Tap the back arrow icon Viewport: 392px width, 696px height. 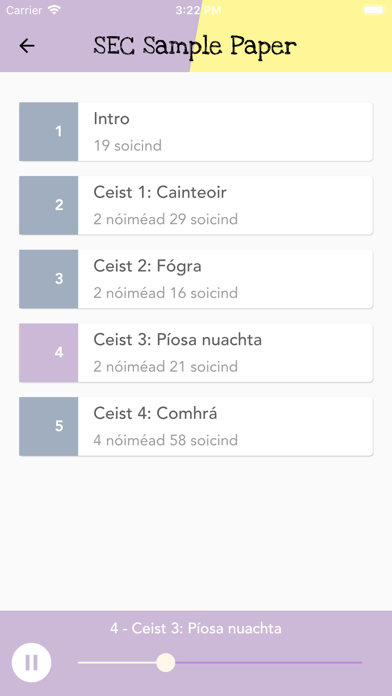coord(27,46)
